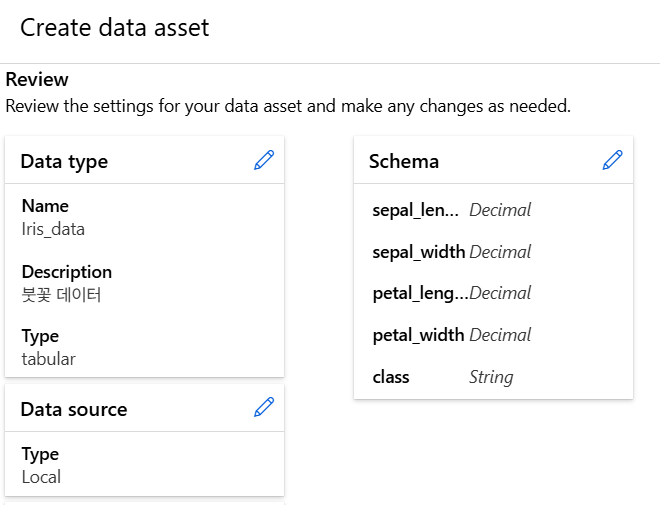Select the Korean description text
The height and width of the screenshot is (505, 660).
(61, 294)
